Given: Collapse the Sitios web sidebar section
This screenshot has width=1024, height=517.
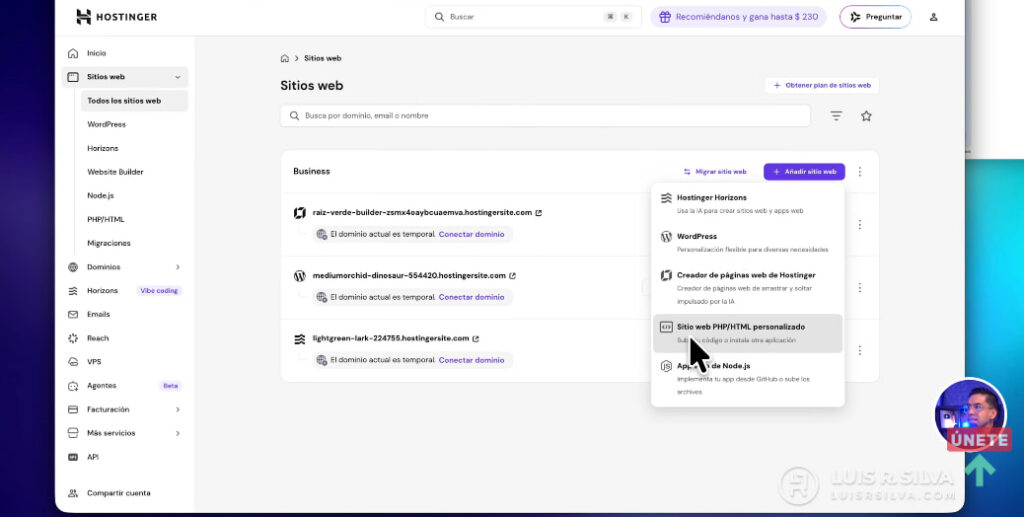Looking at the screenshot, I should [178, 77].
